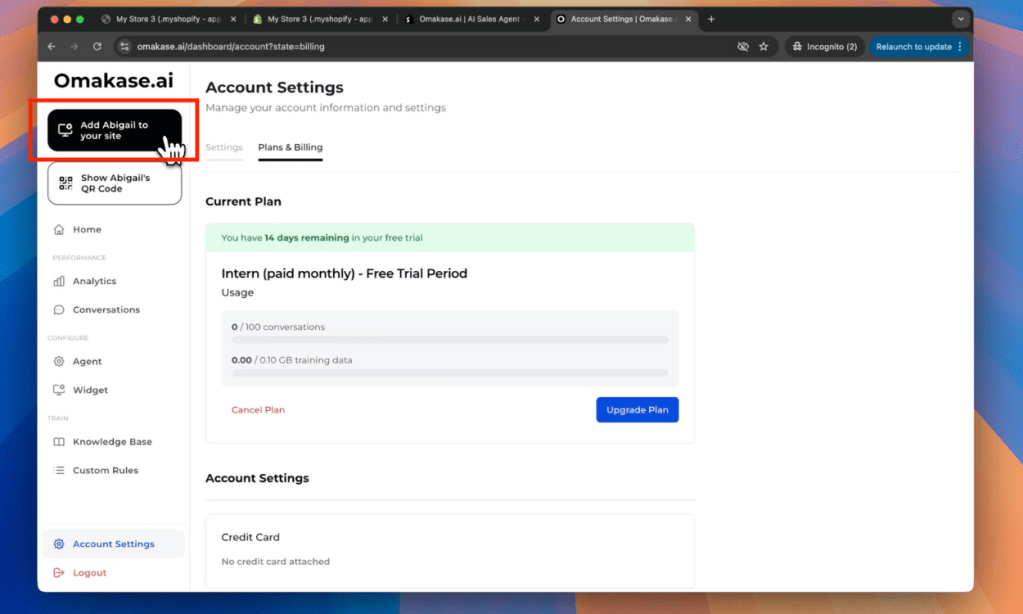The height and width of the screenshot is (614, 1023).
Task: Expand the browser tab search chevron
Action: (x=961, y=19)
